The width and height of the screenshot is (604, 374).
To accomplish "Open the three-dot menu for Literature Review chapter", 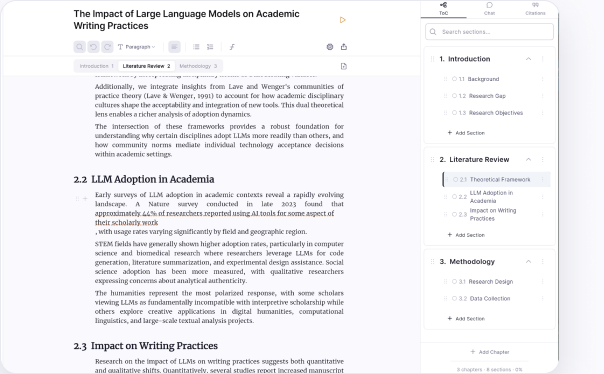I will pos(542,159).
